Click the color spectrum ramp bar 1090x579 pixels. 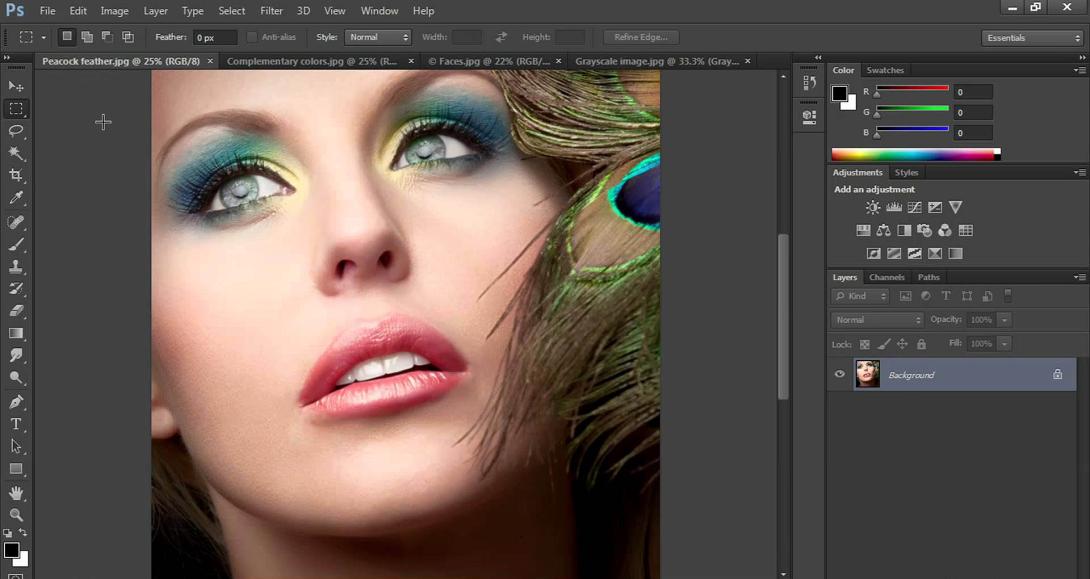pos(914,154)
